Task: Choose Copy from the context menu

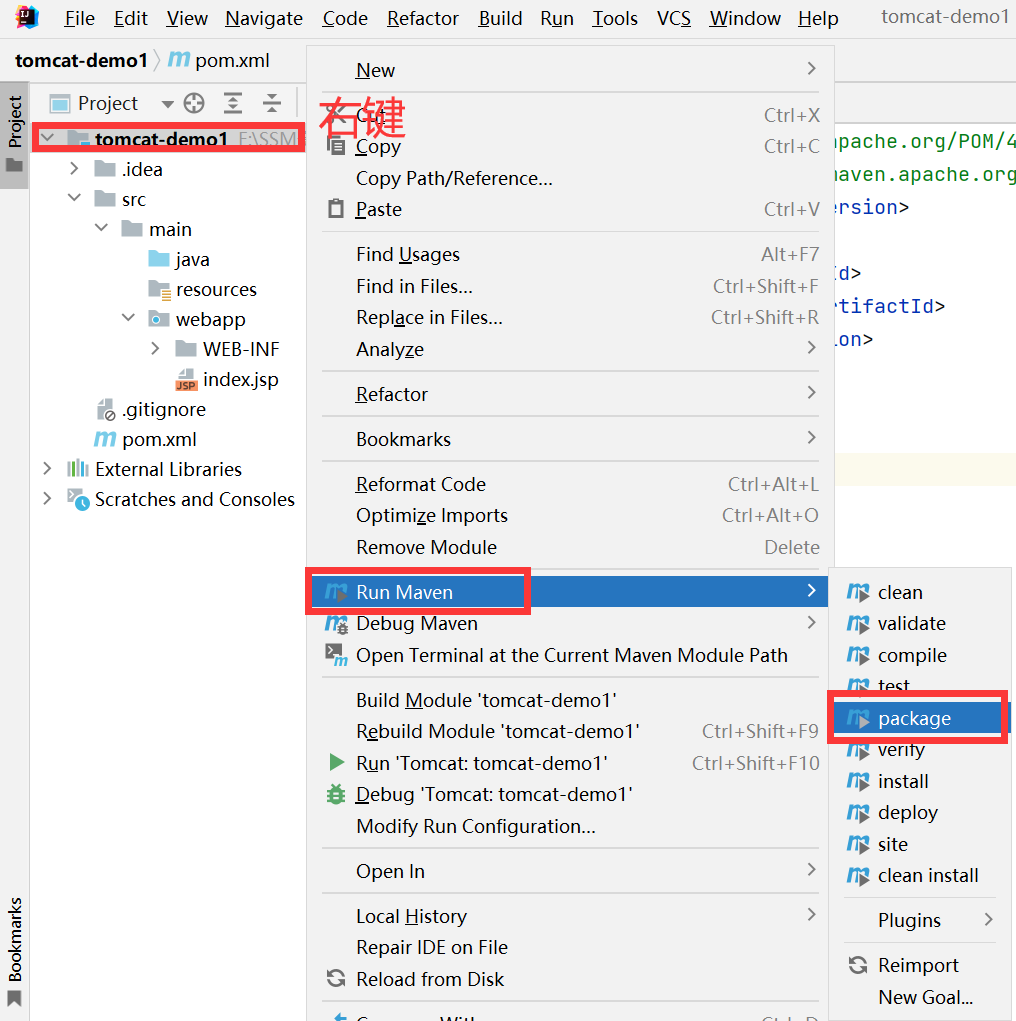Action: [x=571, y=147]
